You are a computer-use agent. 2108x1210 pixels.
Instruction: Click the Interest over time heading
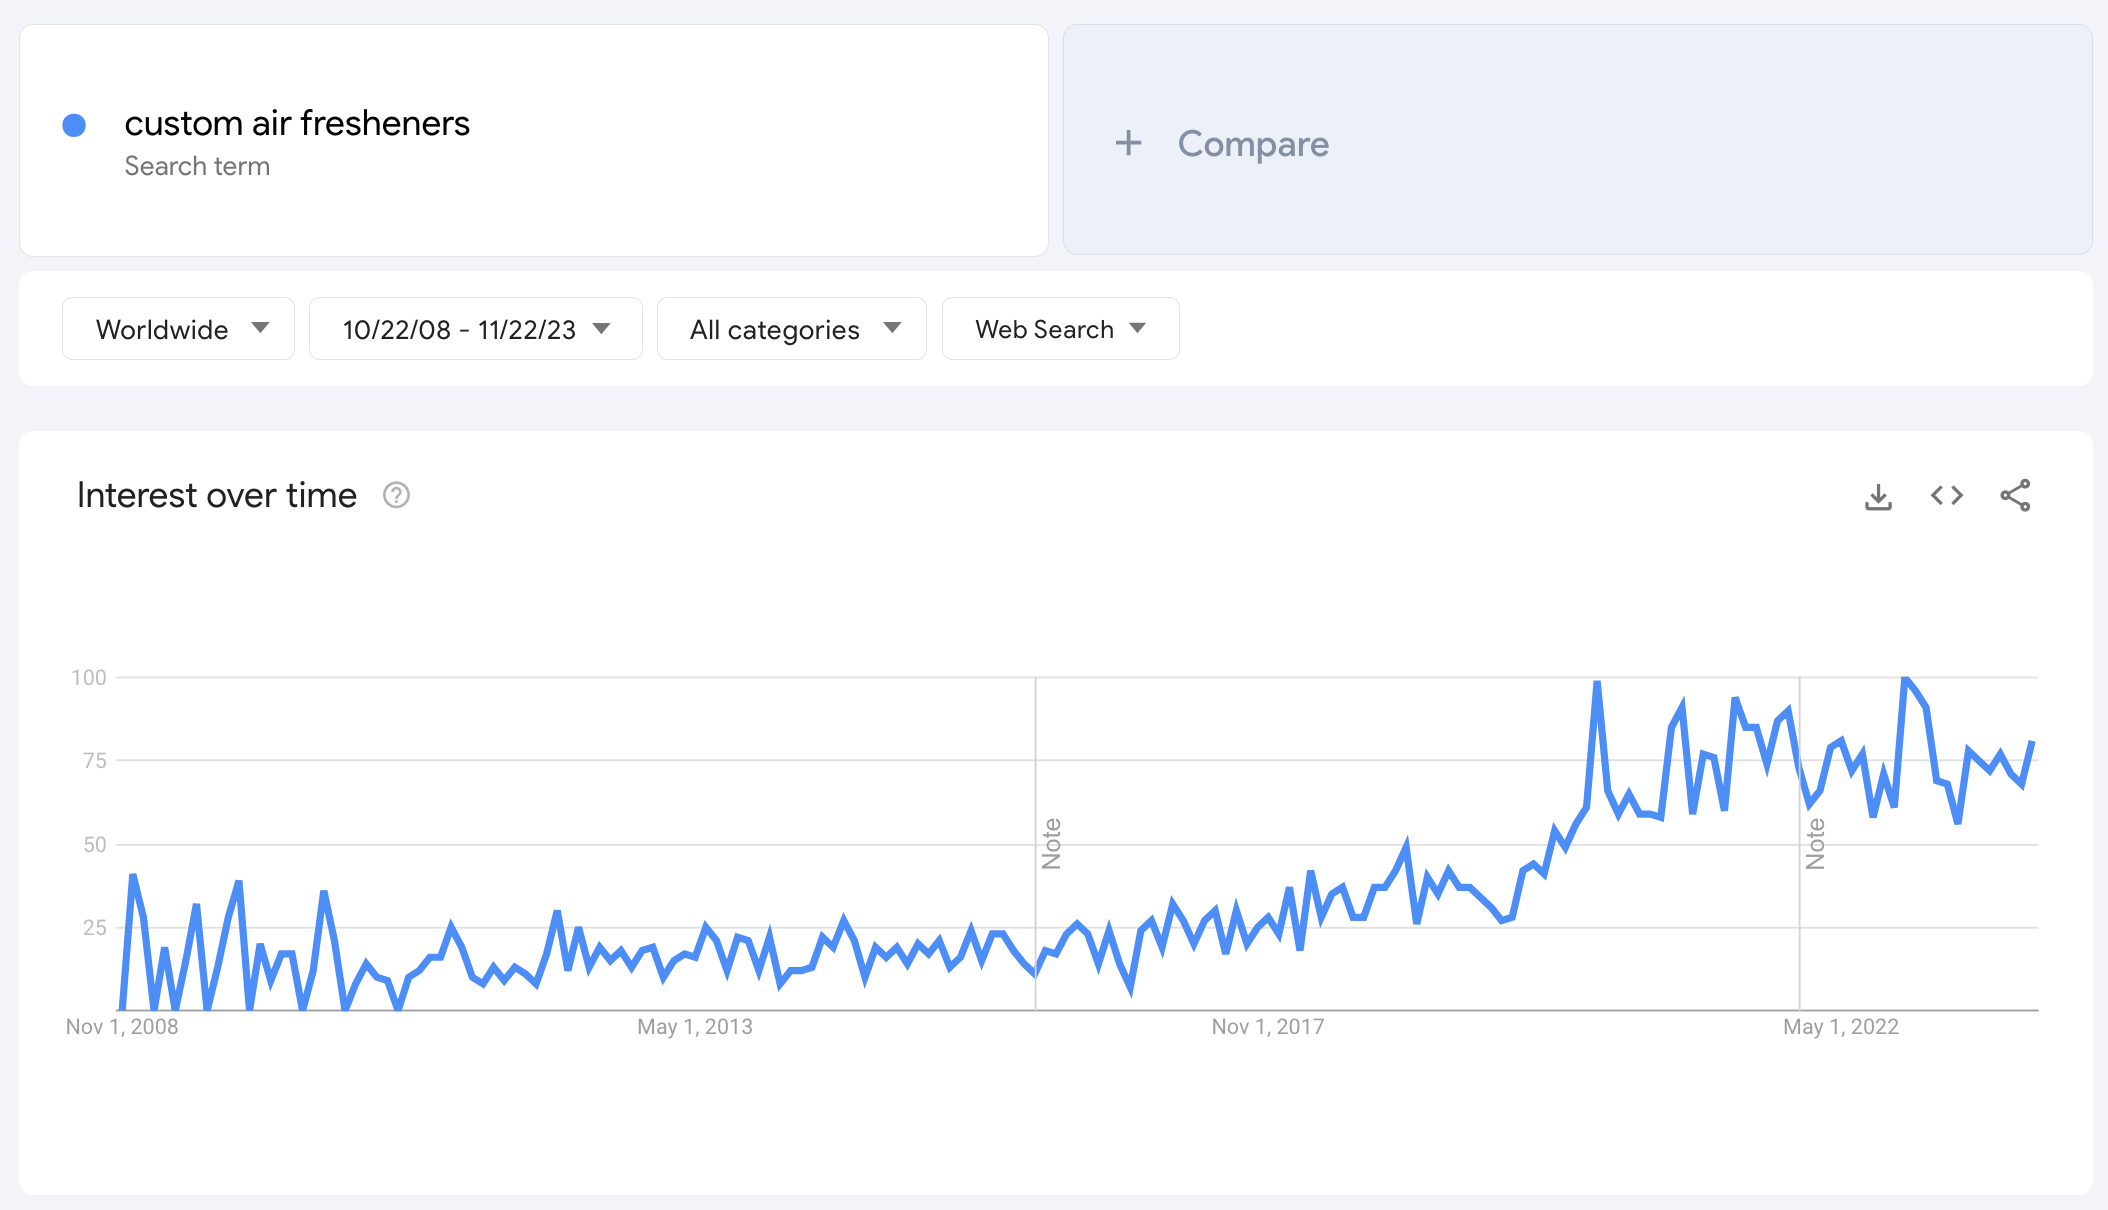click(217, 496)
